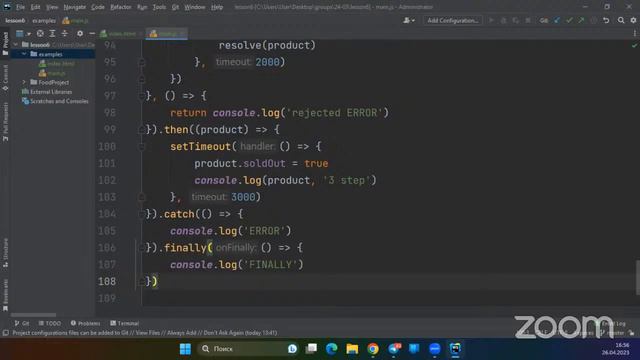This screenshot has height=360, width=640.
Task: Toggle fold marker on line 100
Action: click(142, 147)
